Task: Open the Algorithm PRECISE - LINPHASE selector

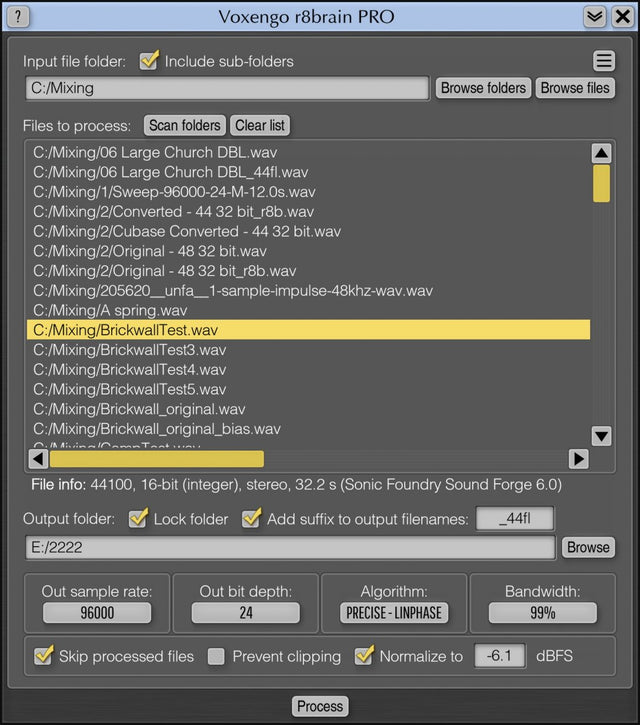Action: coord(393,613)
